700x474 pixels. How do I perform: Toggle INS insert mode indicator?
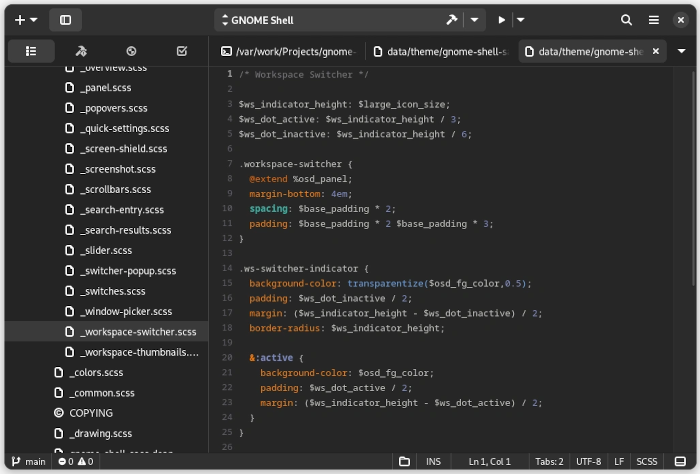433,461
